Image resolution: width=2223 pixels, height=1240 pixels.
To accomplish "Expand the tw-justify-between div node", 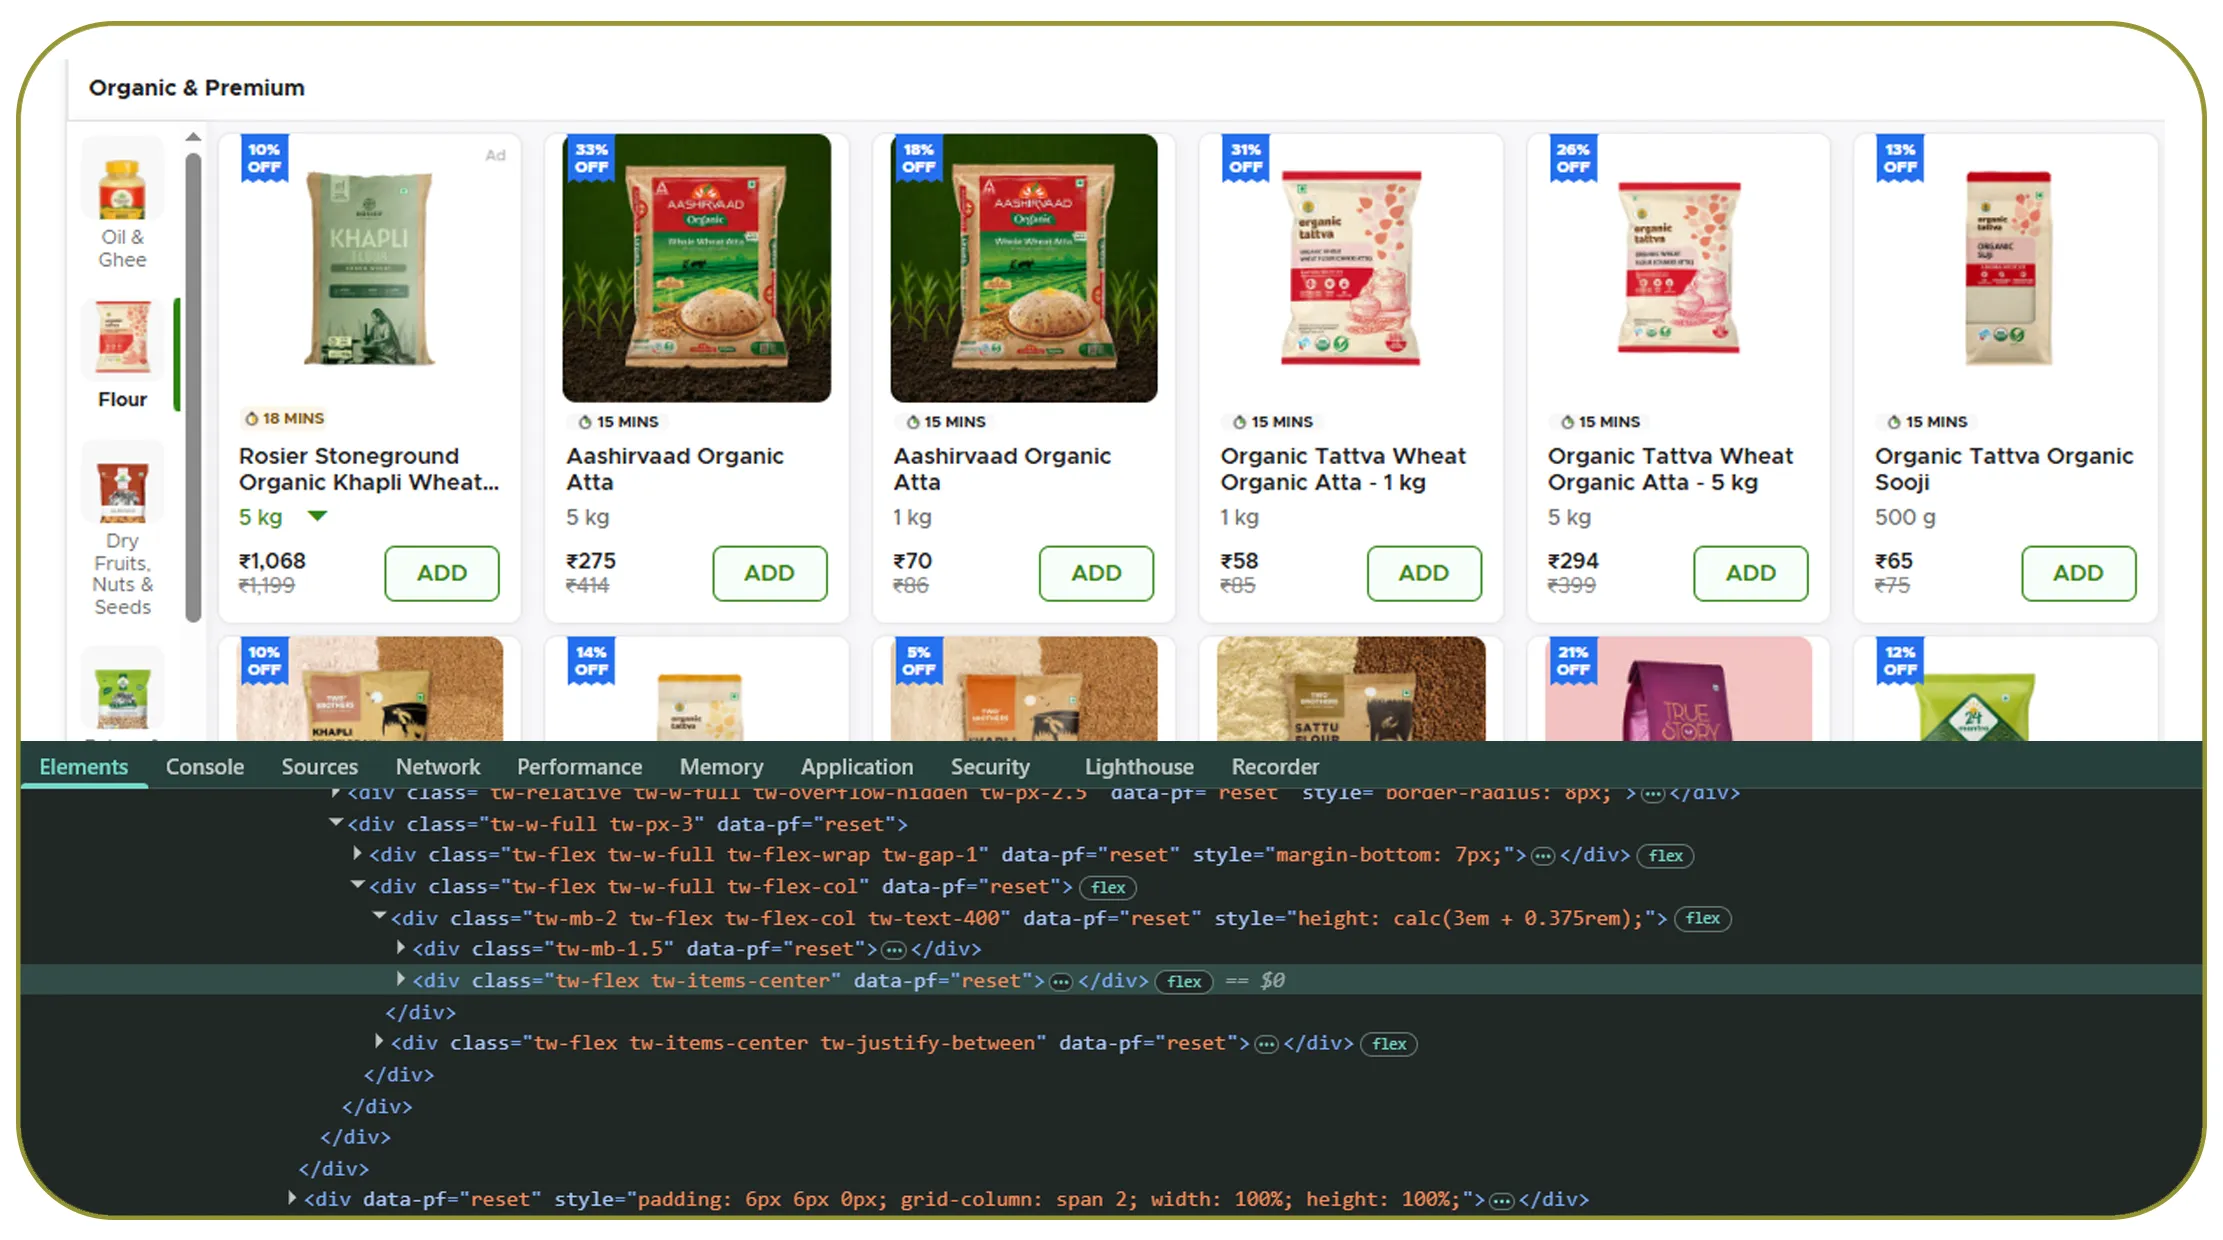I will tap(380, 1042).
